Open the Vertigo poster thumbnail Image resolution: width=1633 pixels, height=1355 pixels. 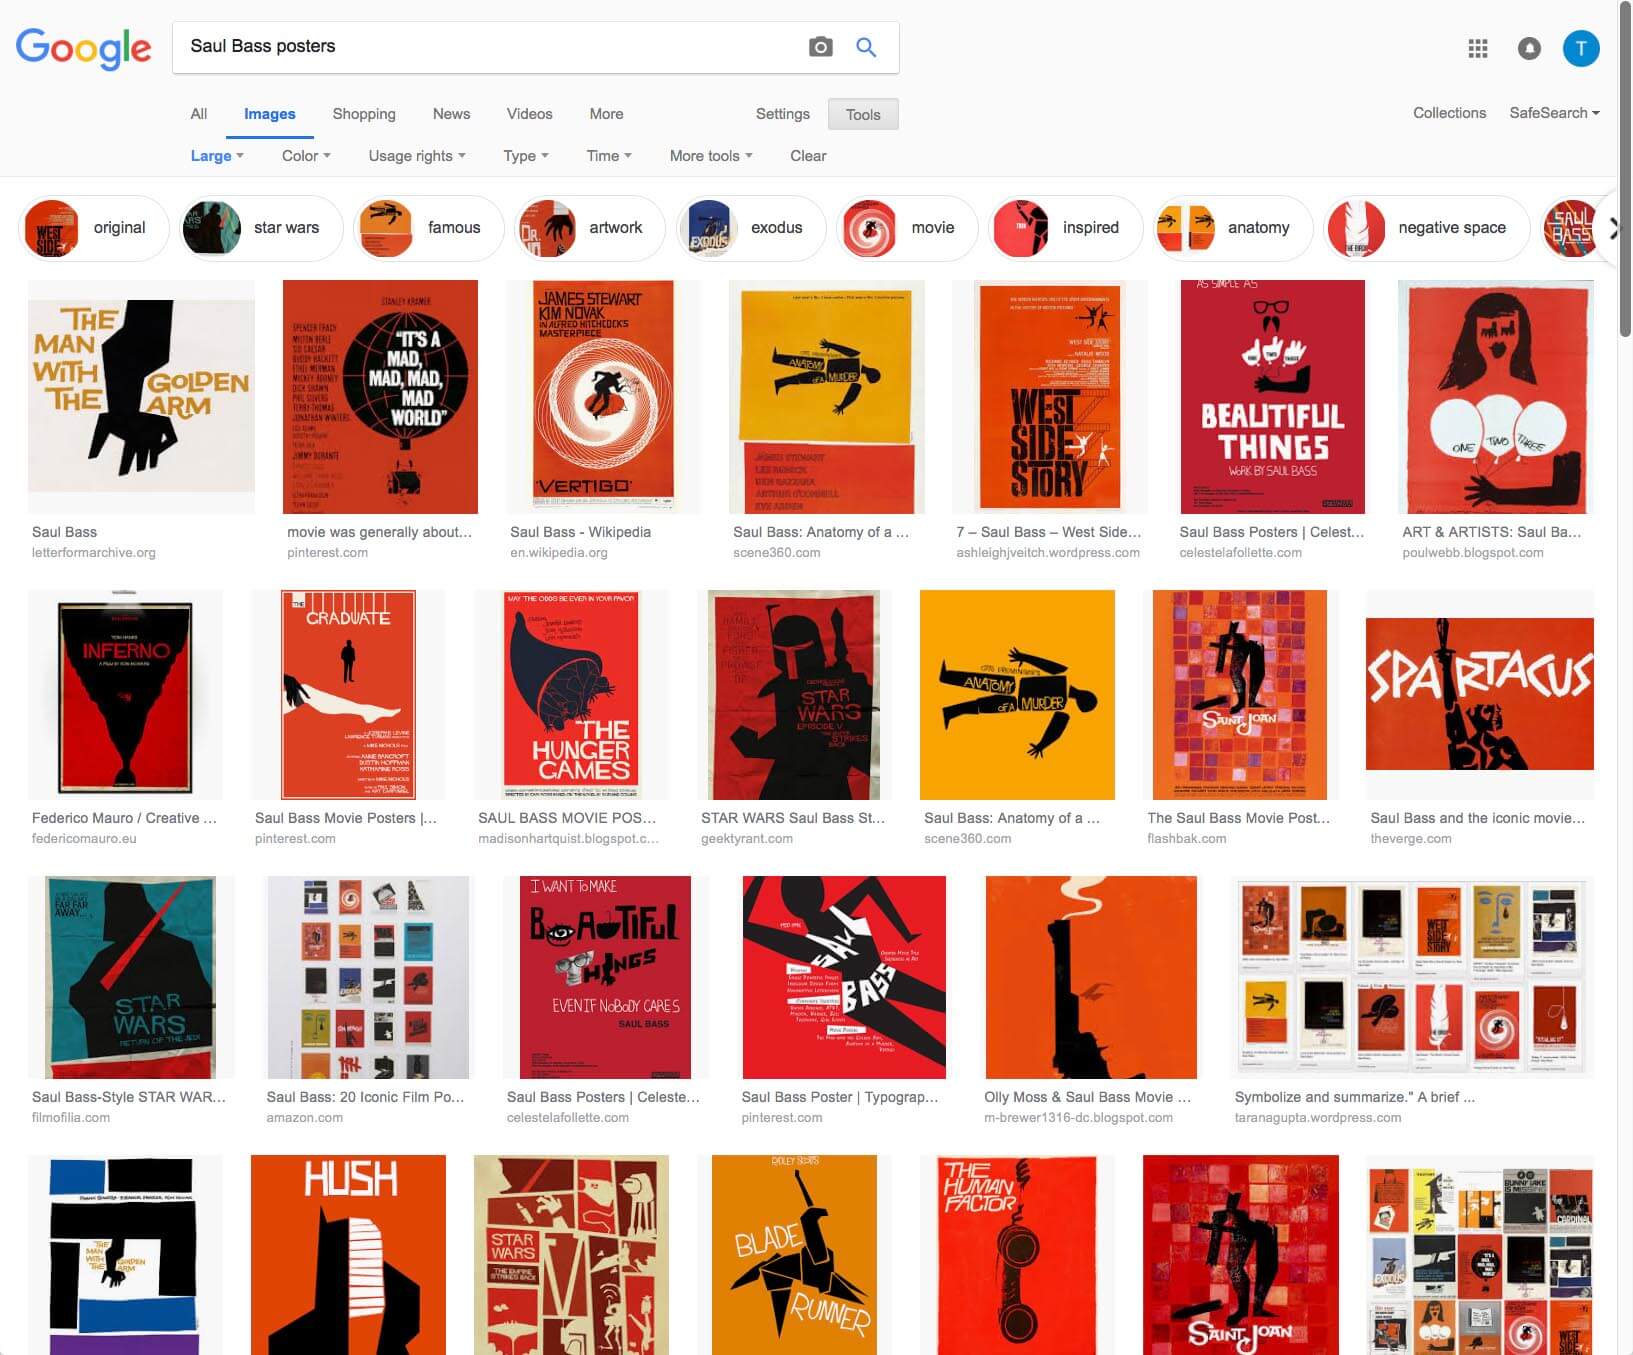tap(603, 396)
